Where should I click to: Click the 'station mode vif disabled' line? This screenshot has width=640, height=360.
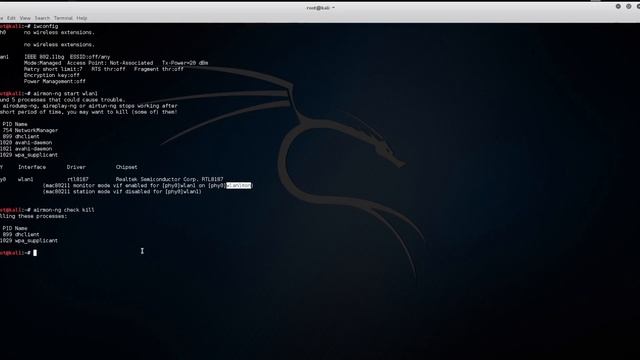point(122,191)
